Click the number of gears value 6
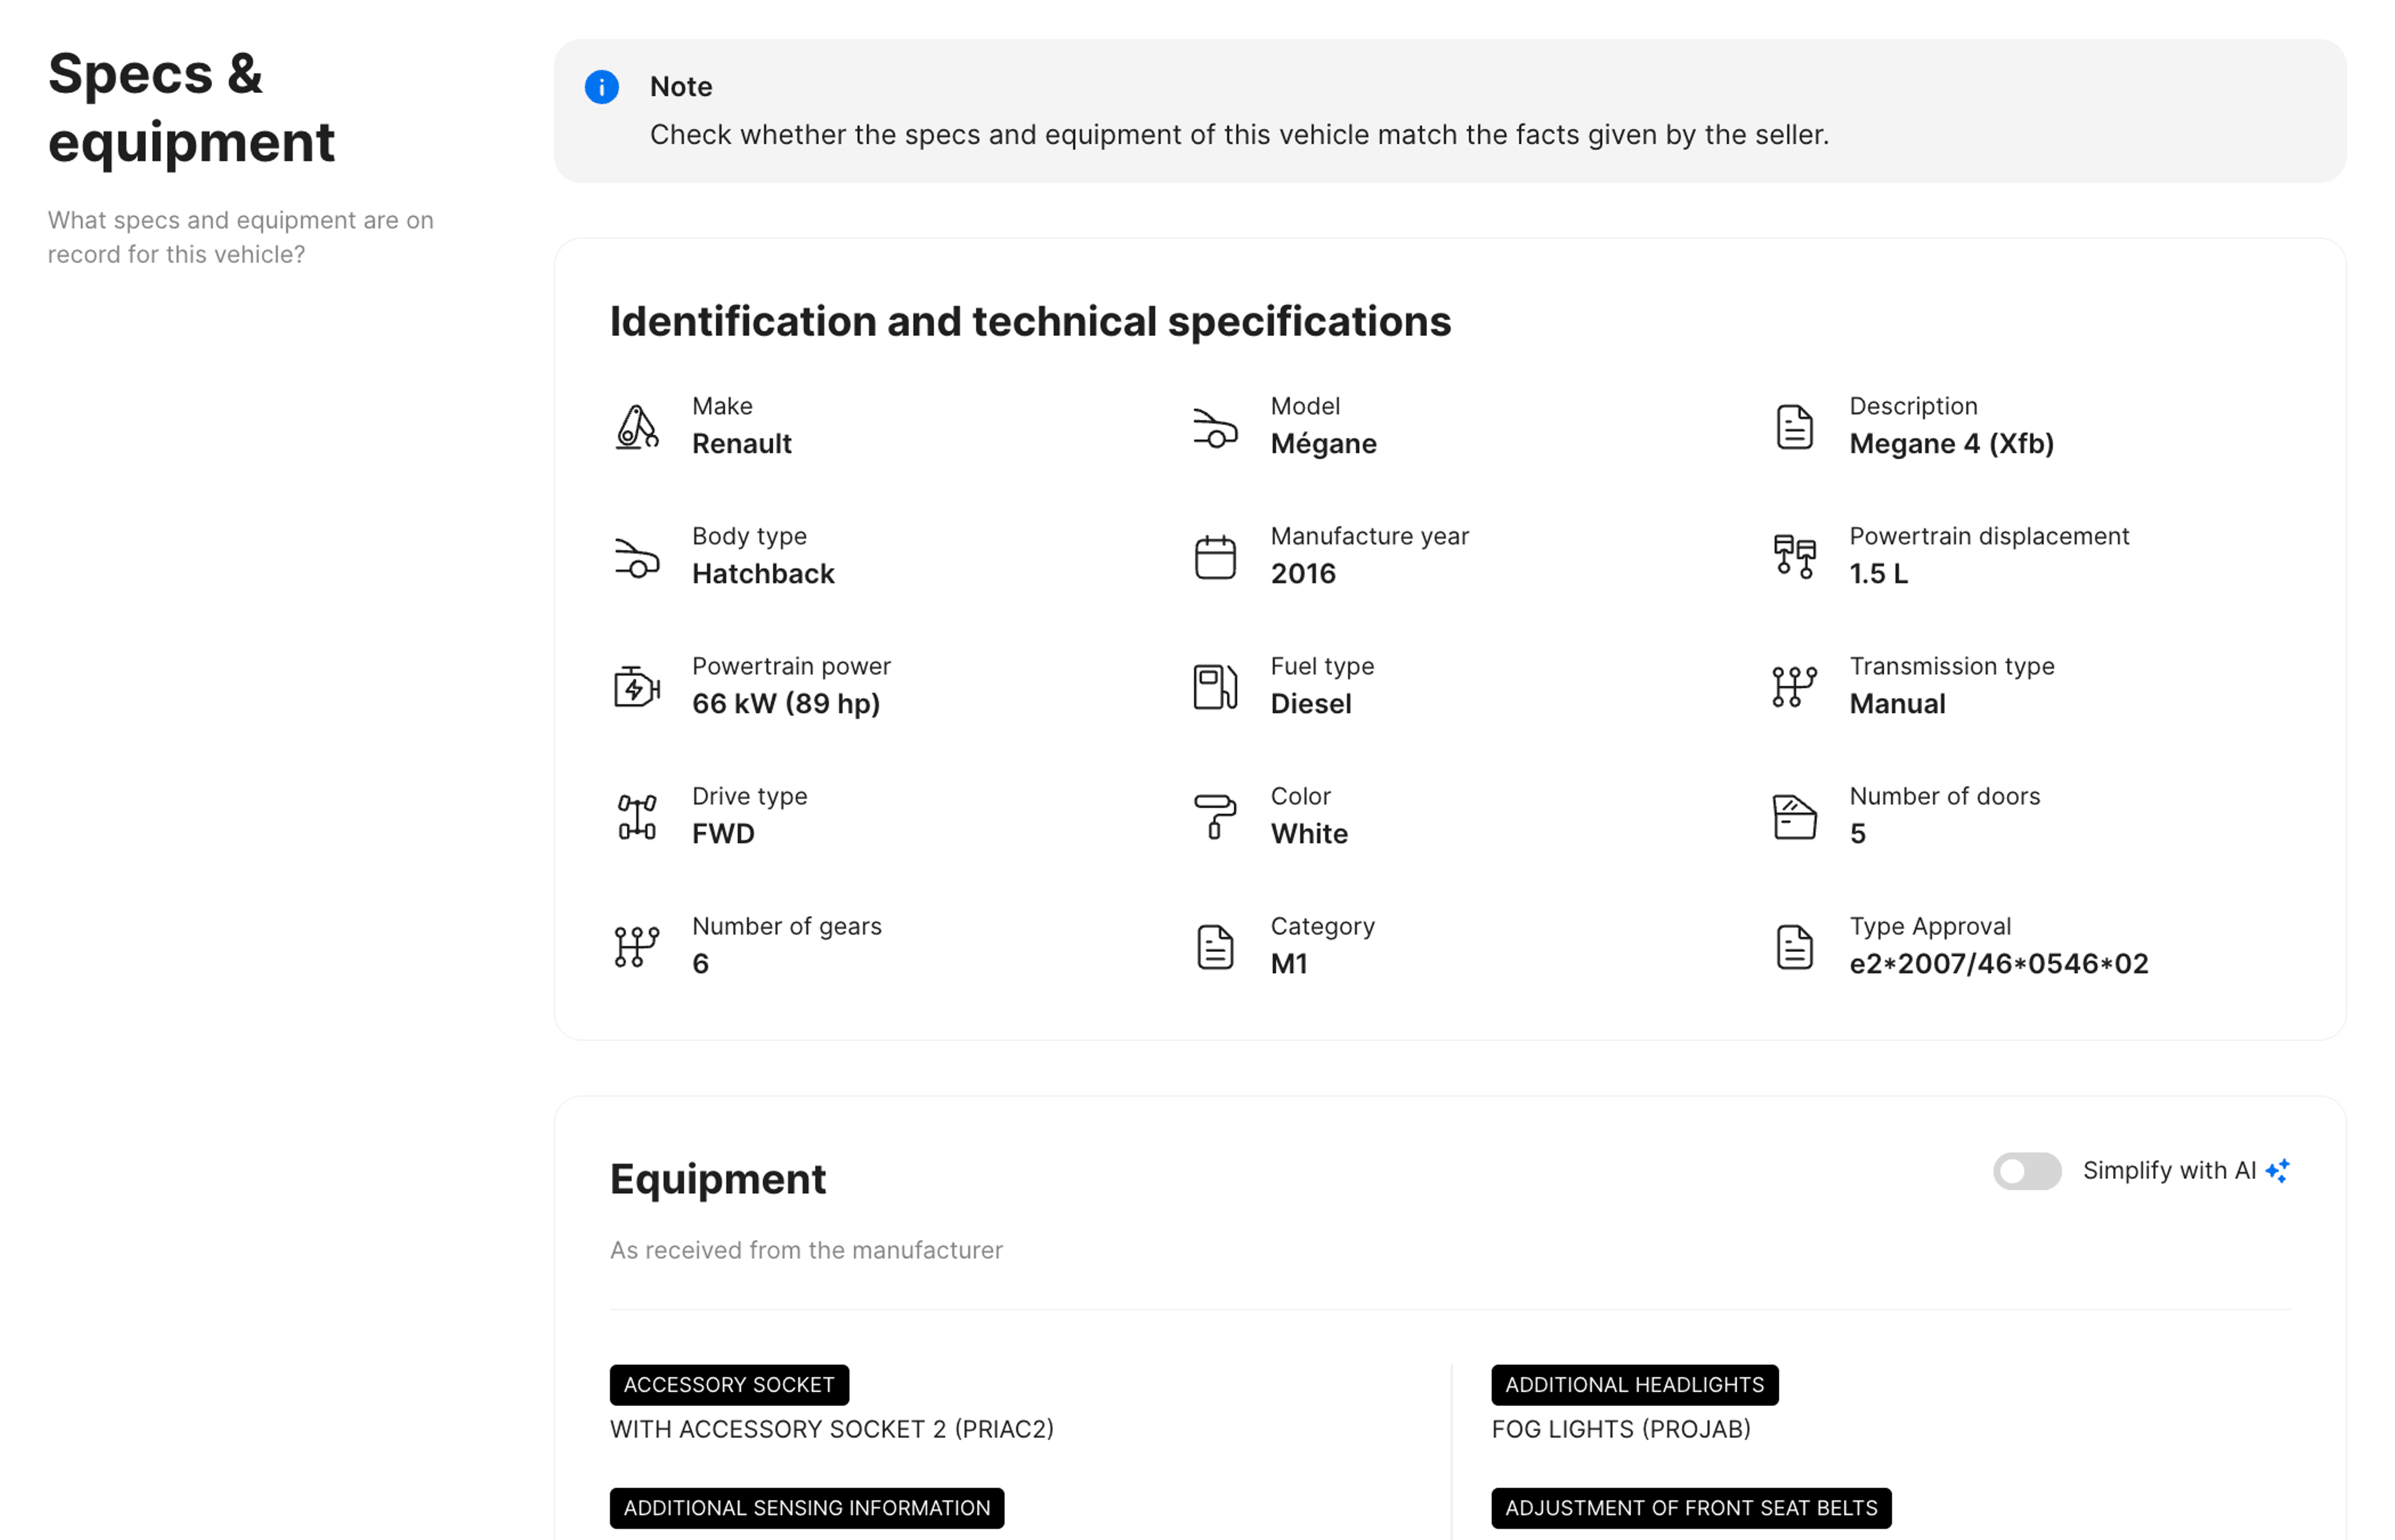Viewport: 2395px width, 1540px height. point(700,964)
